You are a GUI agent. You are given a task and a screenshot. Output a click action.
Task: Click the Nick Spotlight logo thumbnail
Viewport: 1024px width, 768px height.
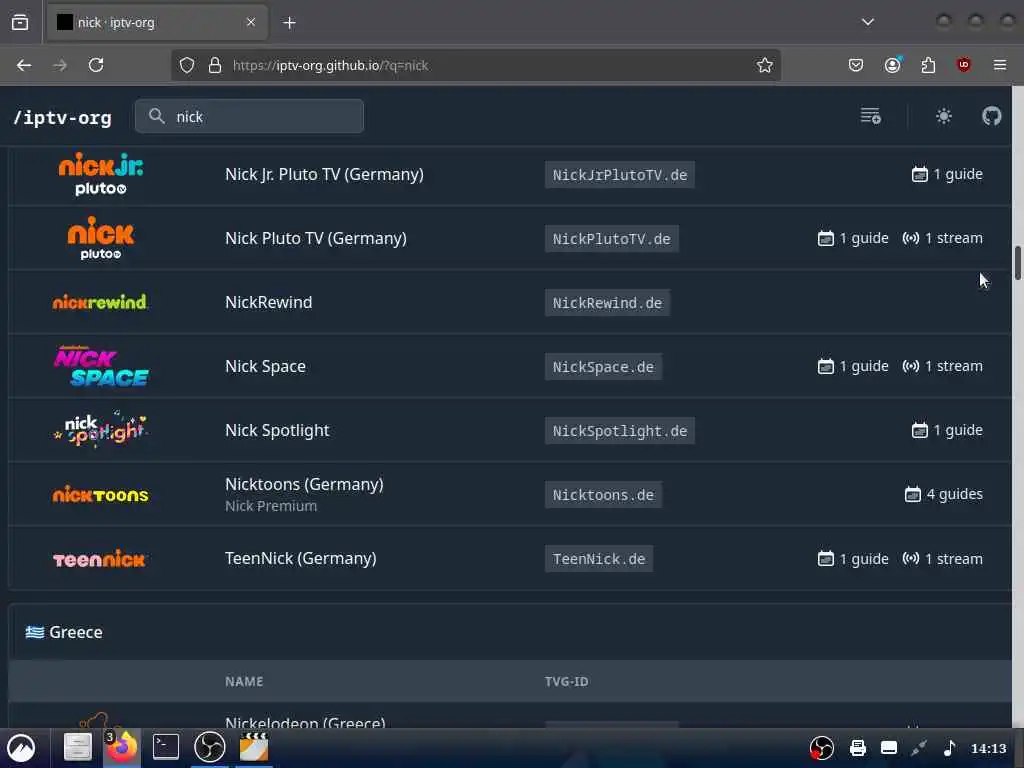point(101,430)
